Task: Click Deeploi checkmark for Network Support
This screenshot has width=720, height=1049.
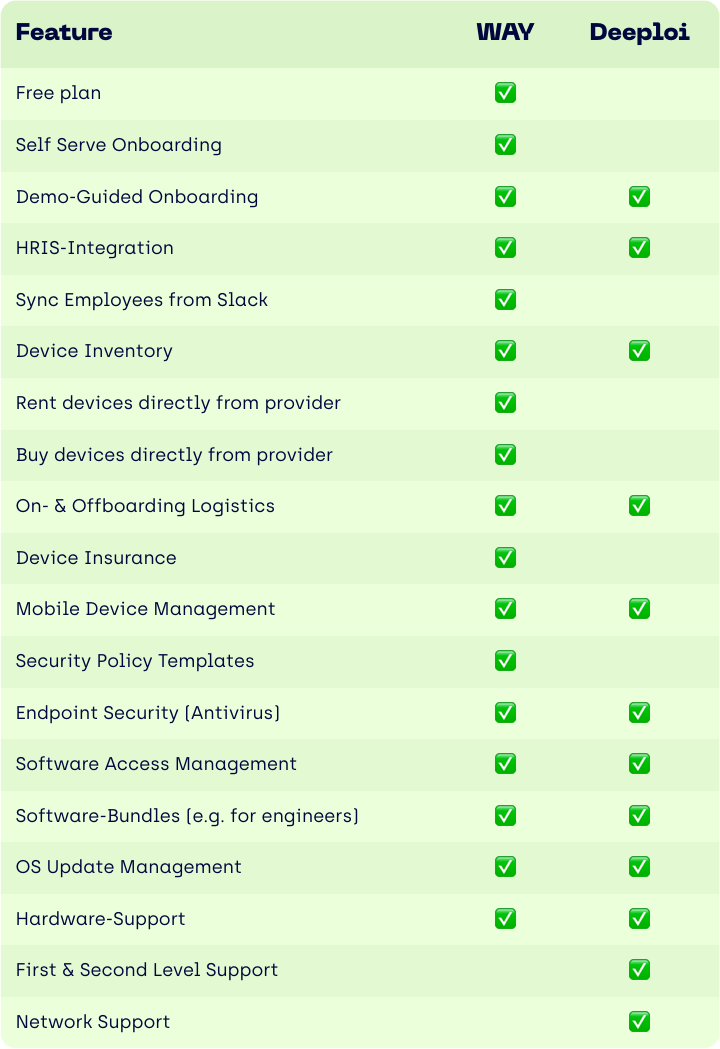Action: [x=639, y=1022]
